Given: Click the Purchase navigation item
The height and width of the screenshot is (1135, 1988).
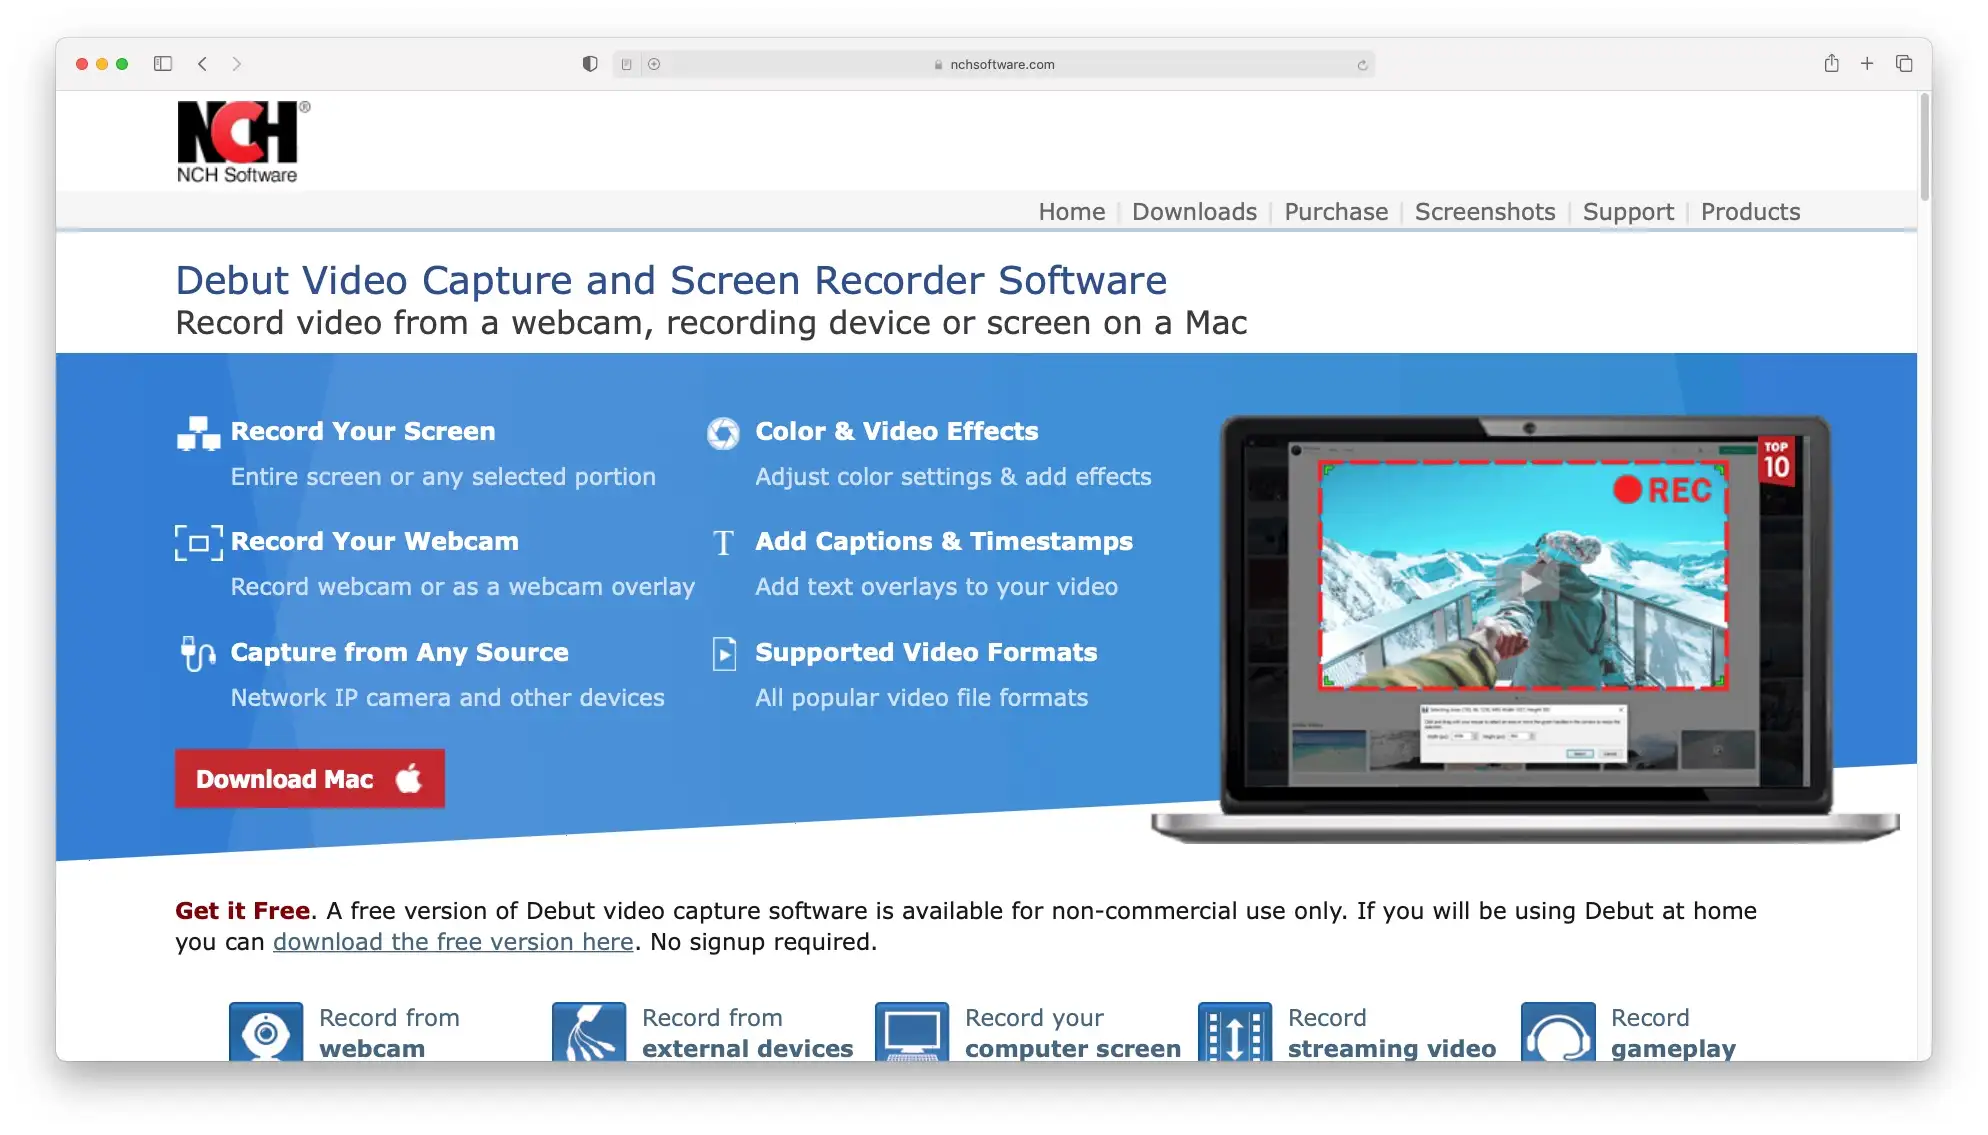Looking at the screenshot, I should (x=1335, y=212).
